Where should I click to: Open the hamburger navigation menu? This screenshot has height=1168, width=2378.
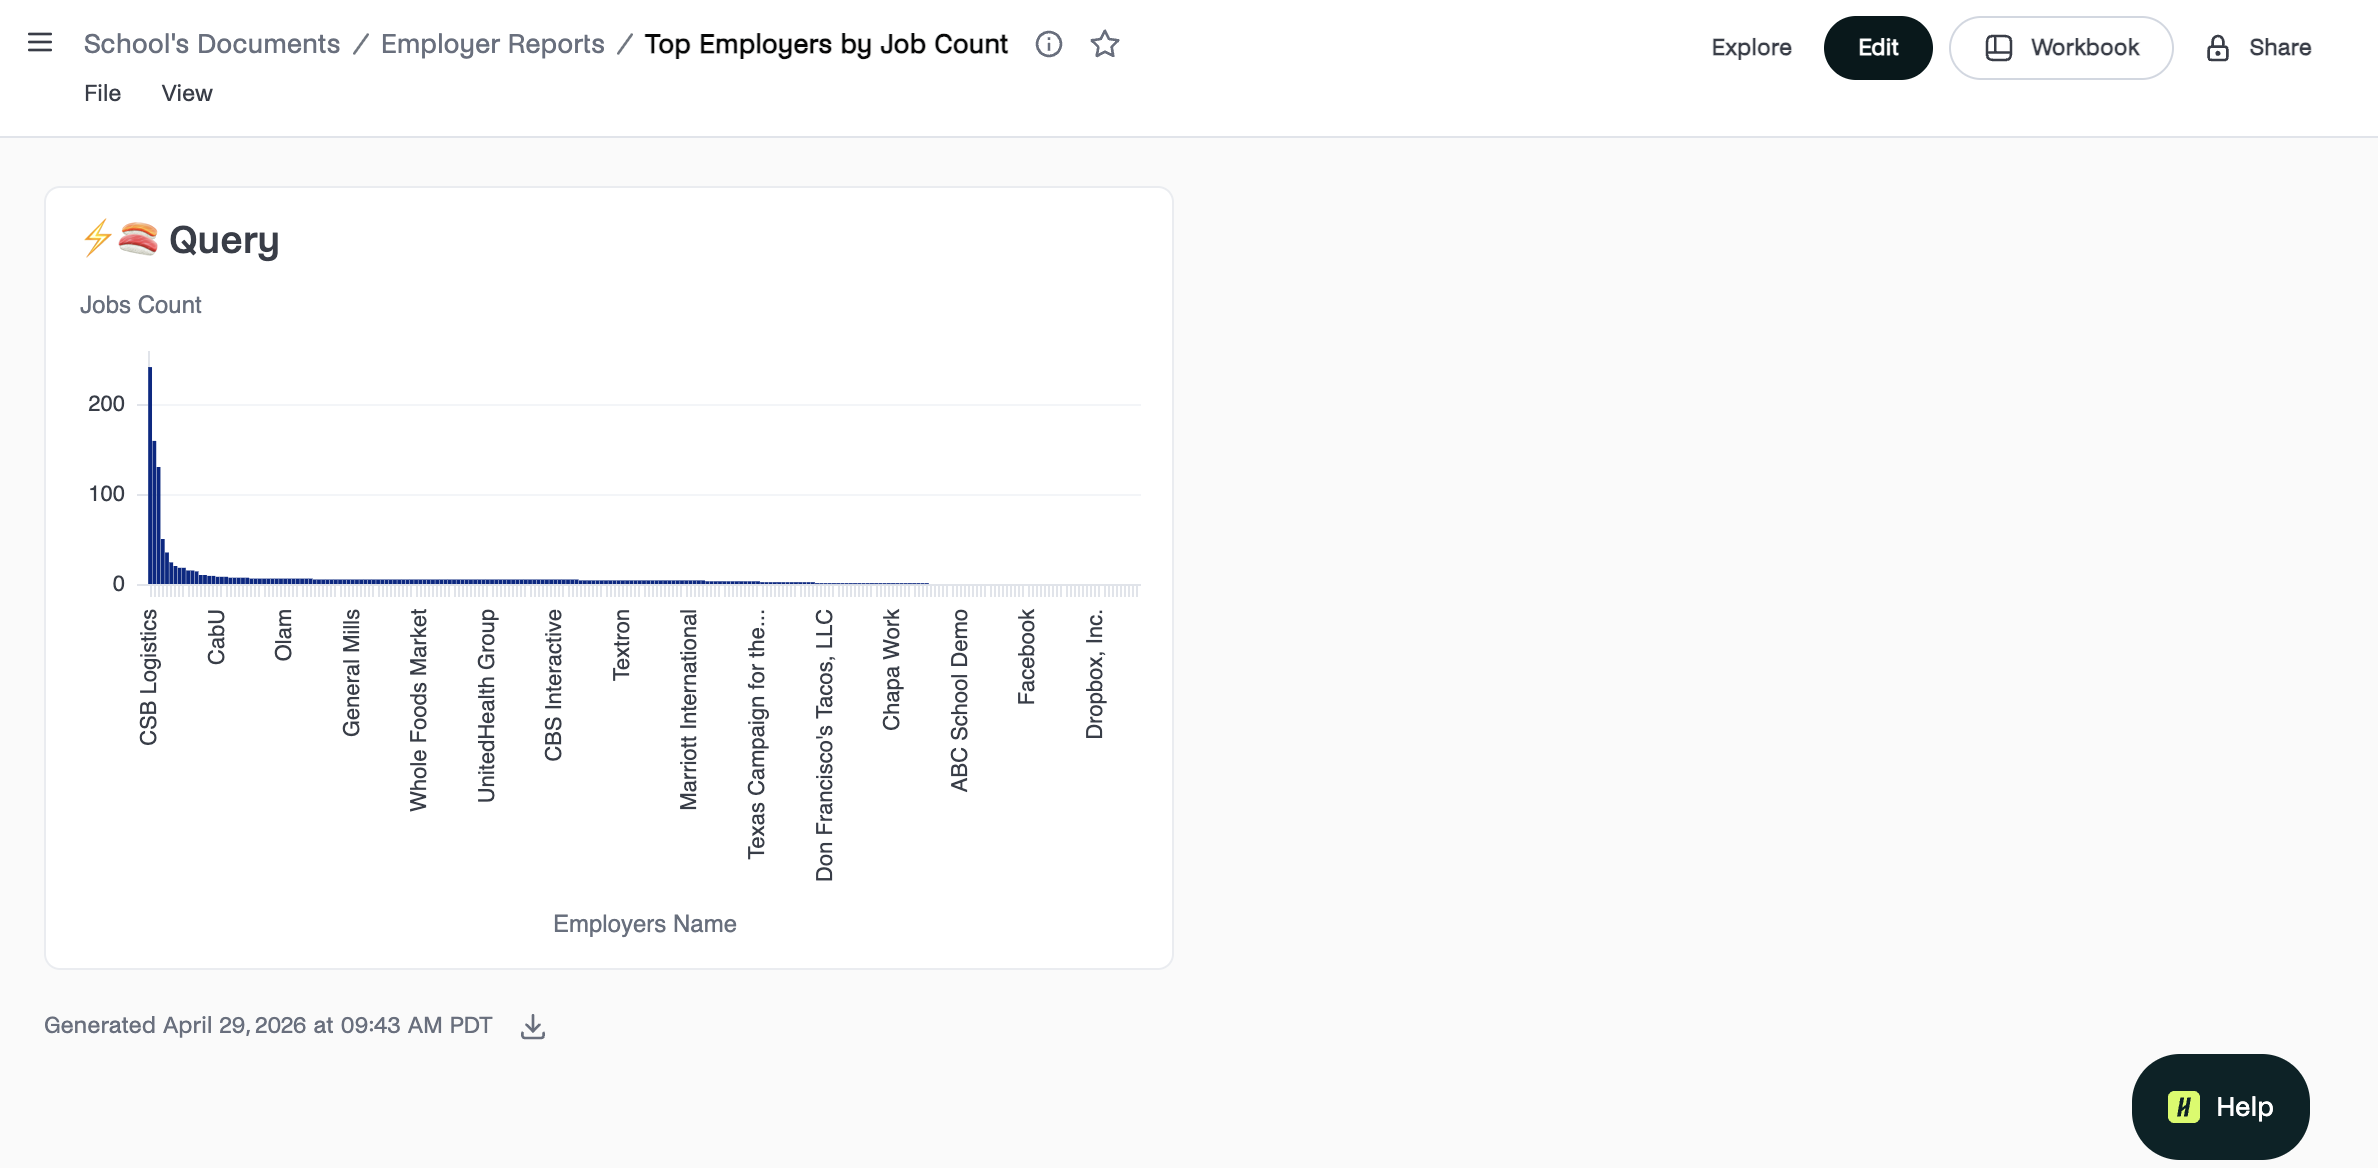(40, 43)
